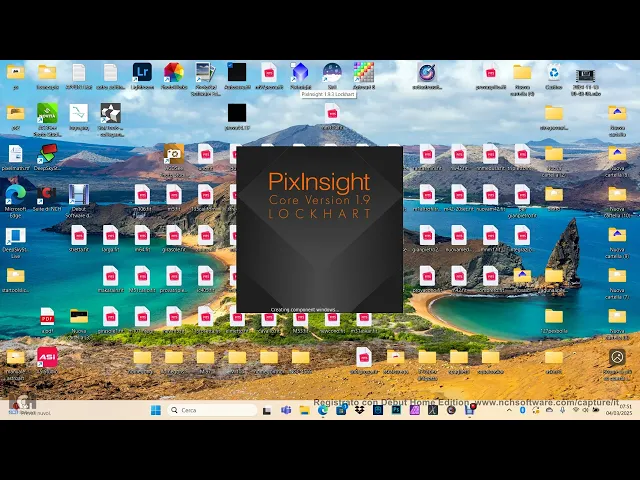This screenshot has height=480, width=640.
Task: Open the round arrow icon above taskbar clock
Action: [617, 357]
